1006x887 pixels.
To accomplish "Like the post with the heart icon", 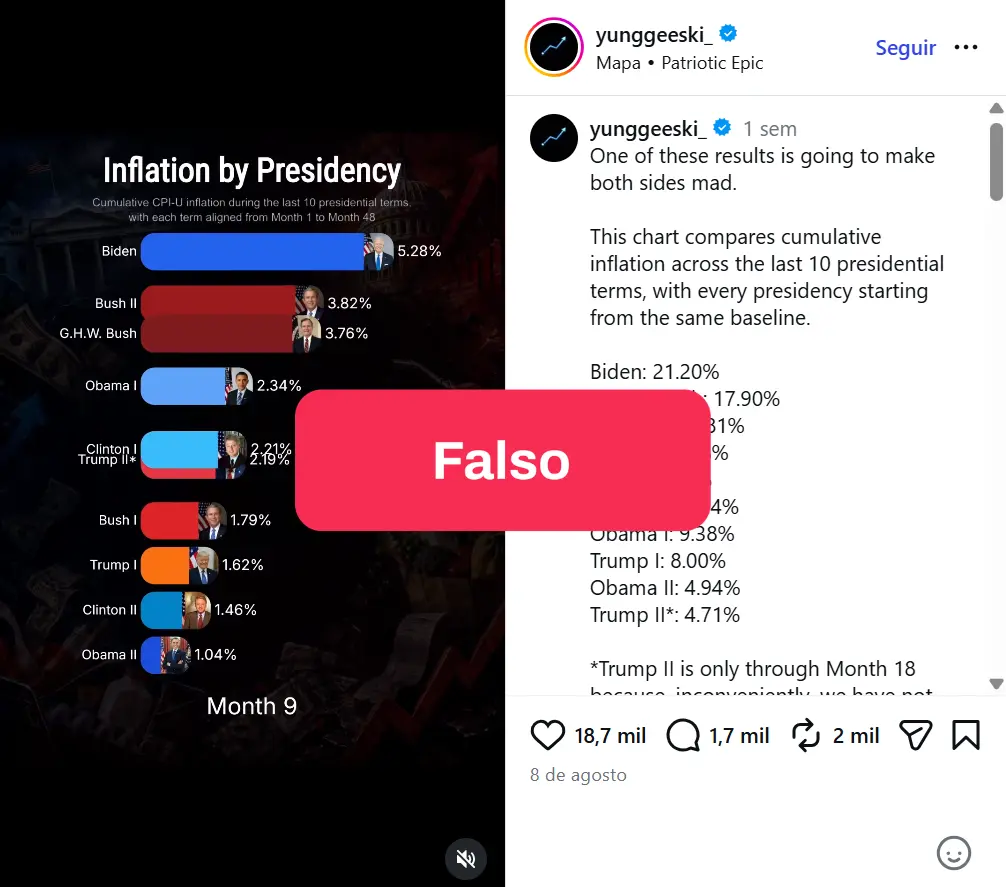I will pyautogui.click(x=547, y=735).
